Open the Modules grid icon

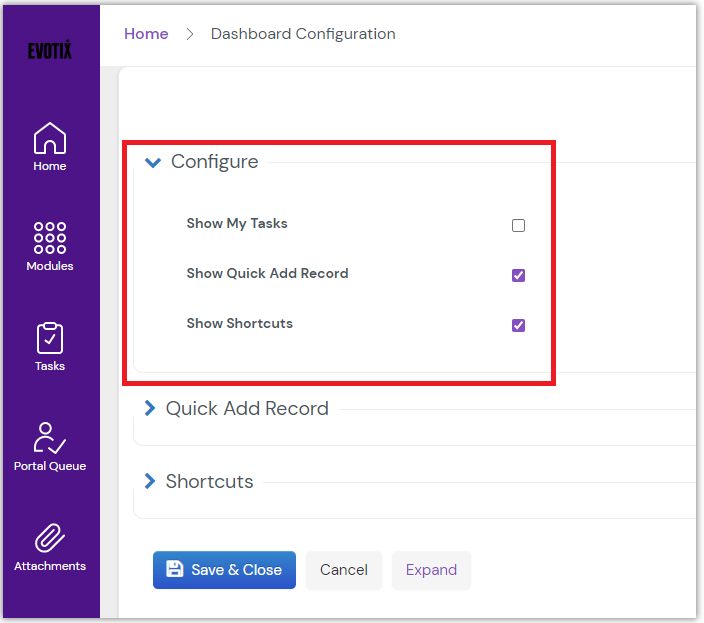tap(50, 238)
